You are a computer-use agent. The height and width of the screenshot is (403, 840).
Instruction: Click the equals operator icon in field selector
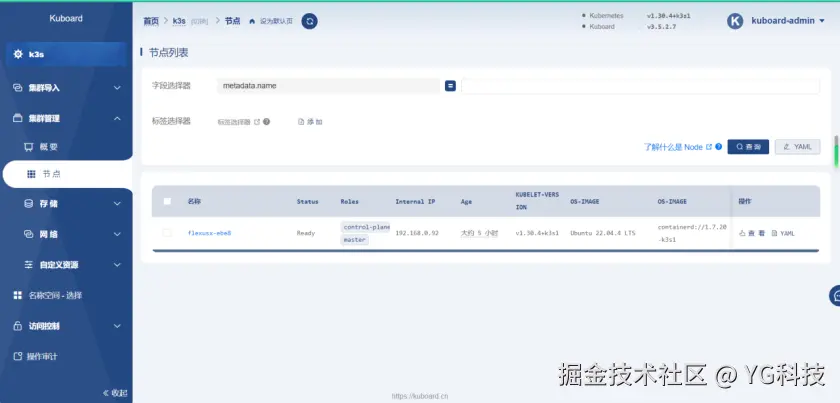coord(450,86)
